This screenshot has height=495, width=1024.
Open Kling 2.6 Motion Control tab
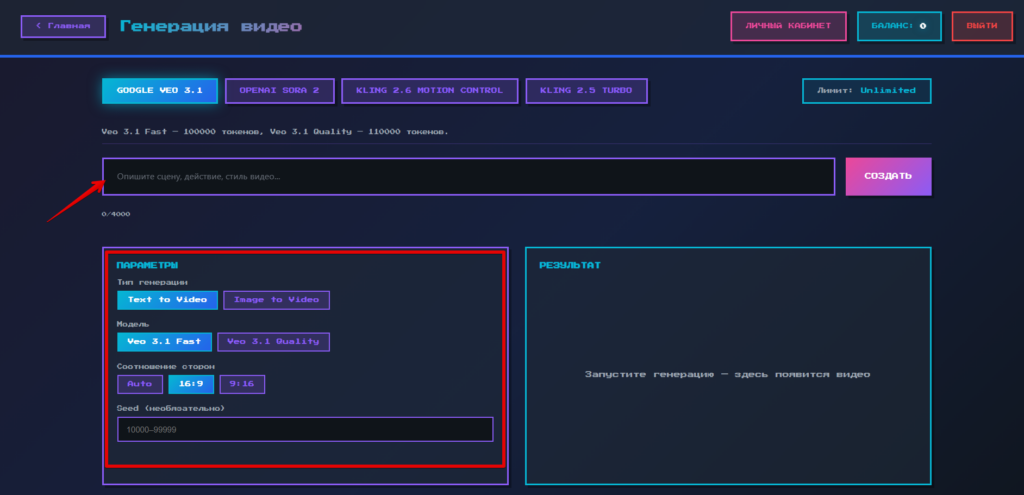pos(429,91)
